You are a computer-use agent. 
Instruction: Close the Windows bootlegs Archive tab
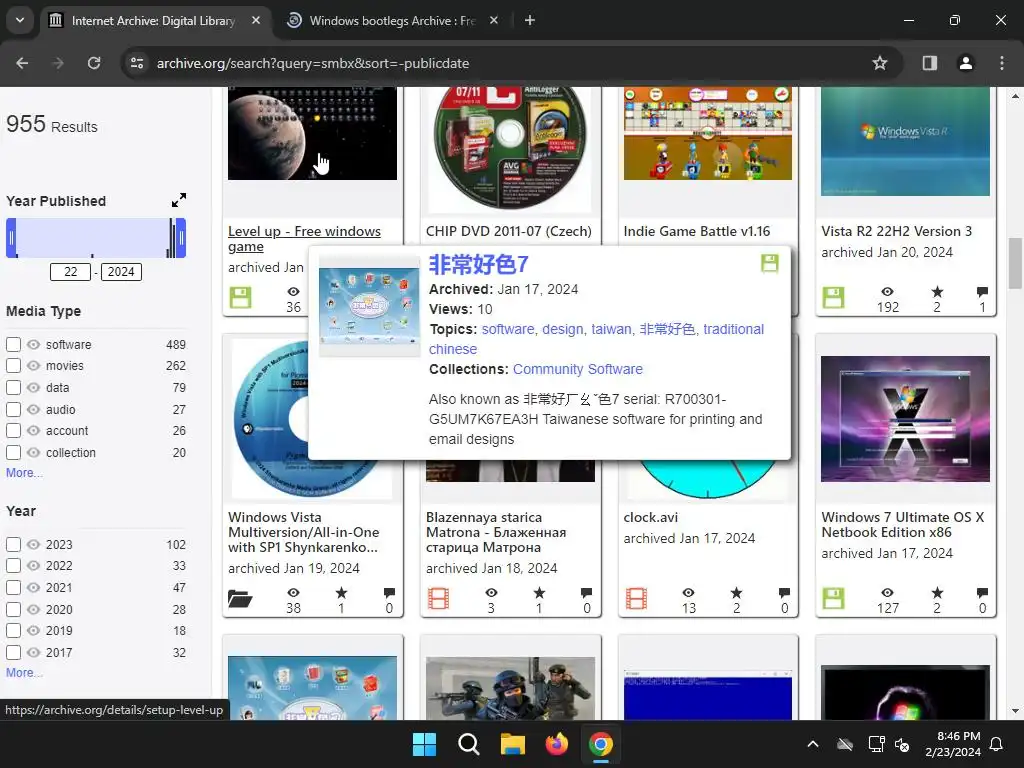[x=494, y=20]
